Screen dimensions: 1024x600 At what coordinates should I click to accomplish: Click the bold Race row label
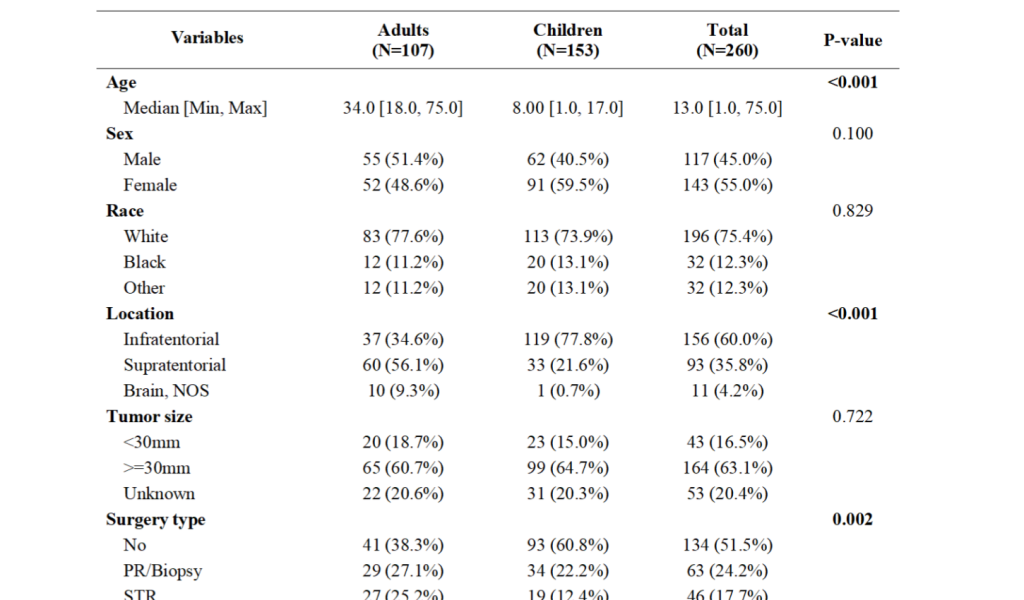point(125,211)
